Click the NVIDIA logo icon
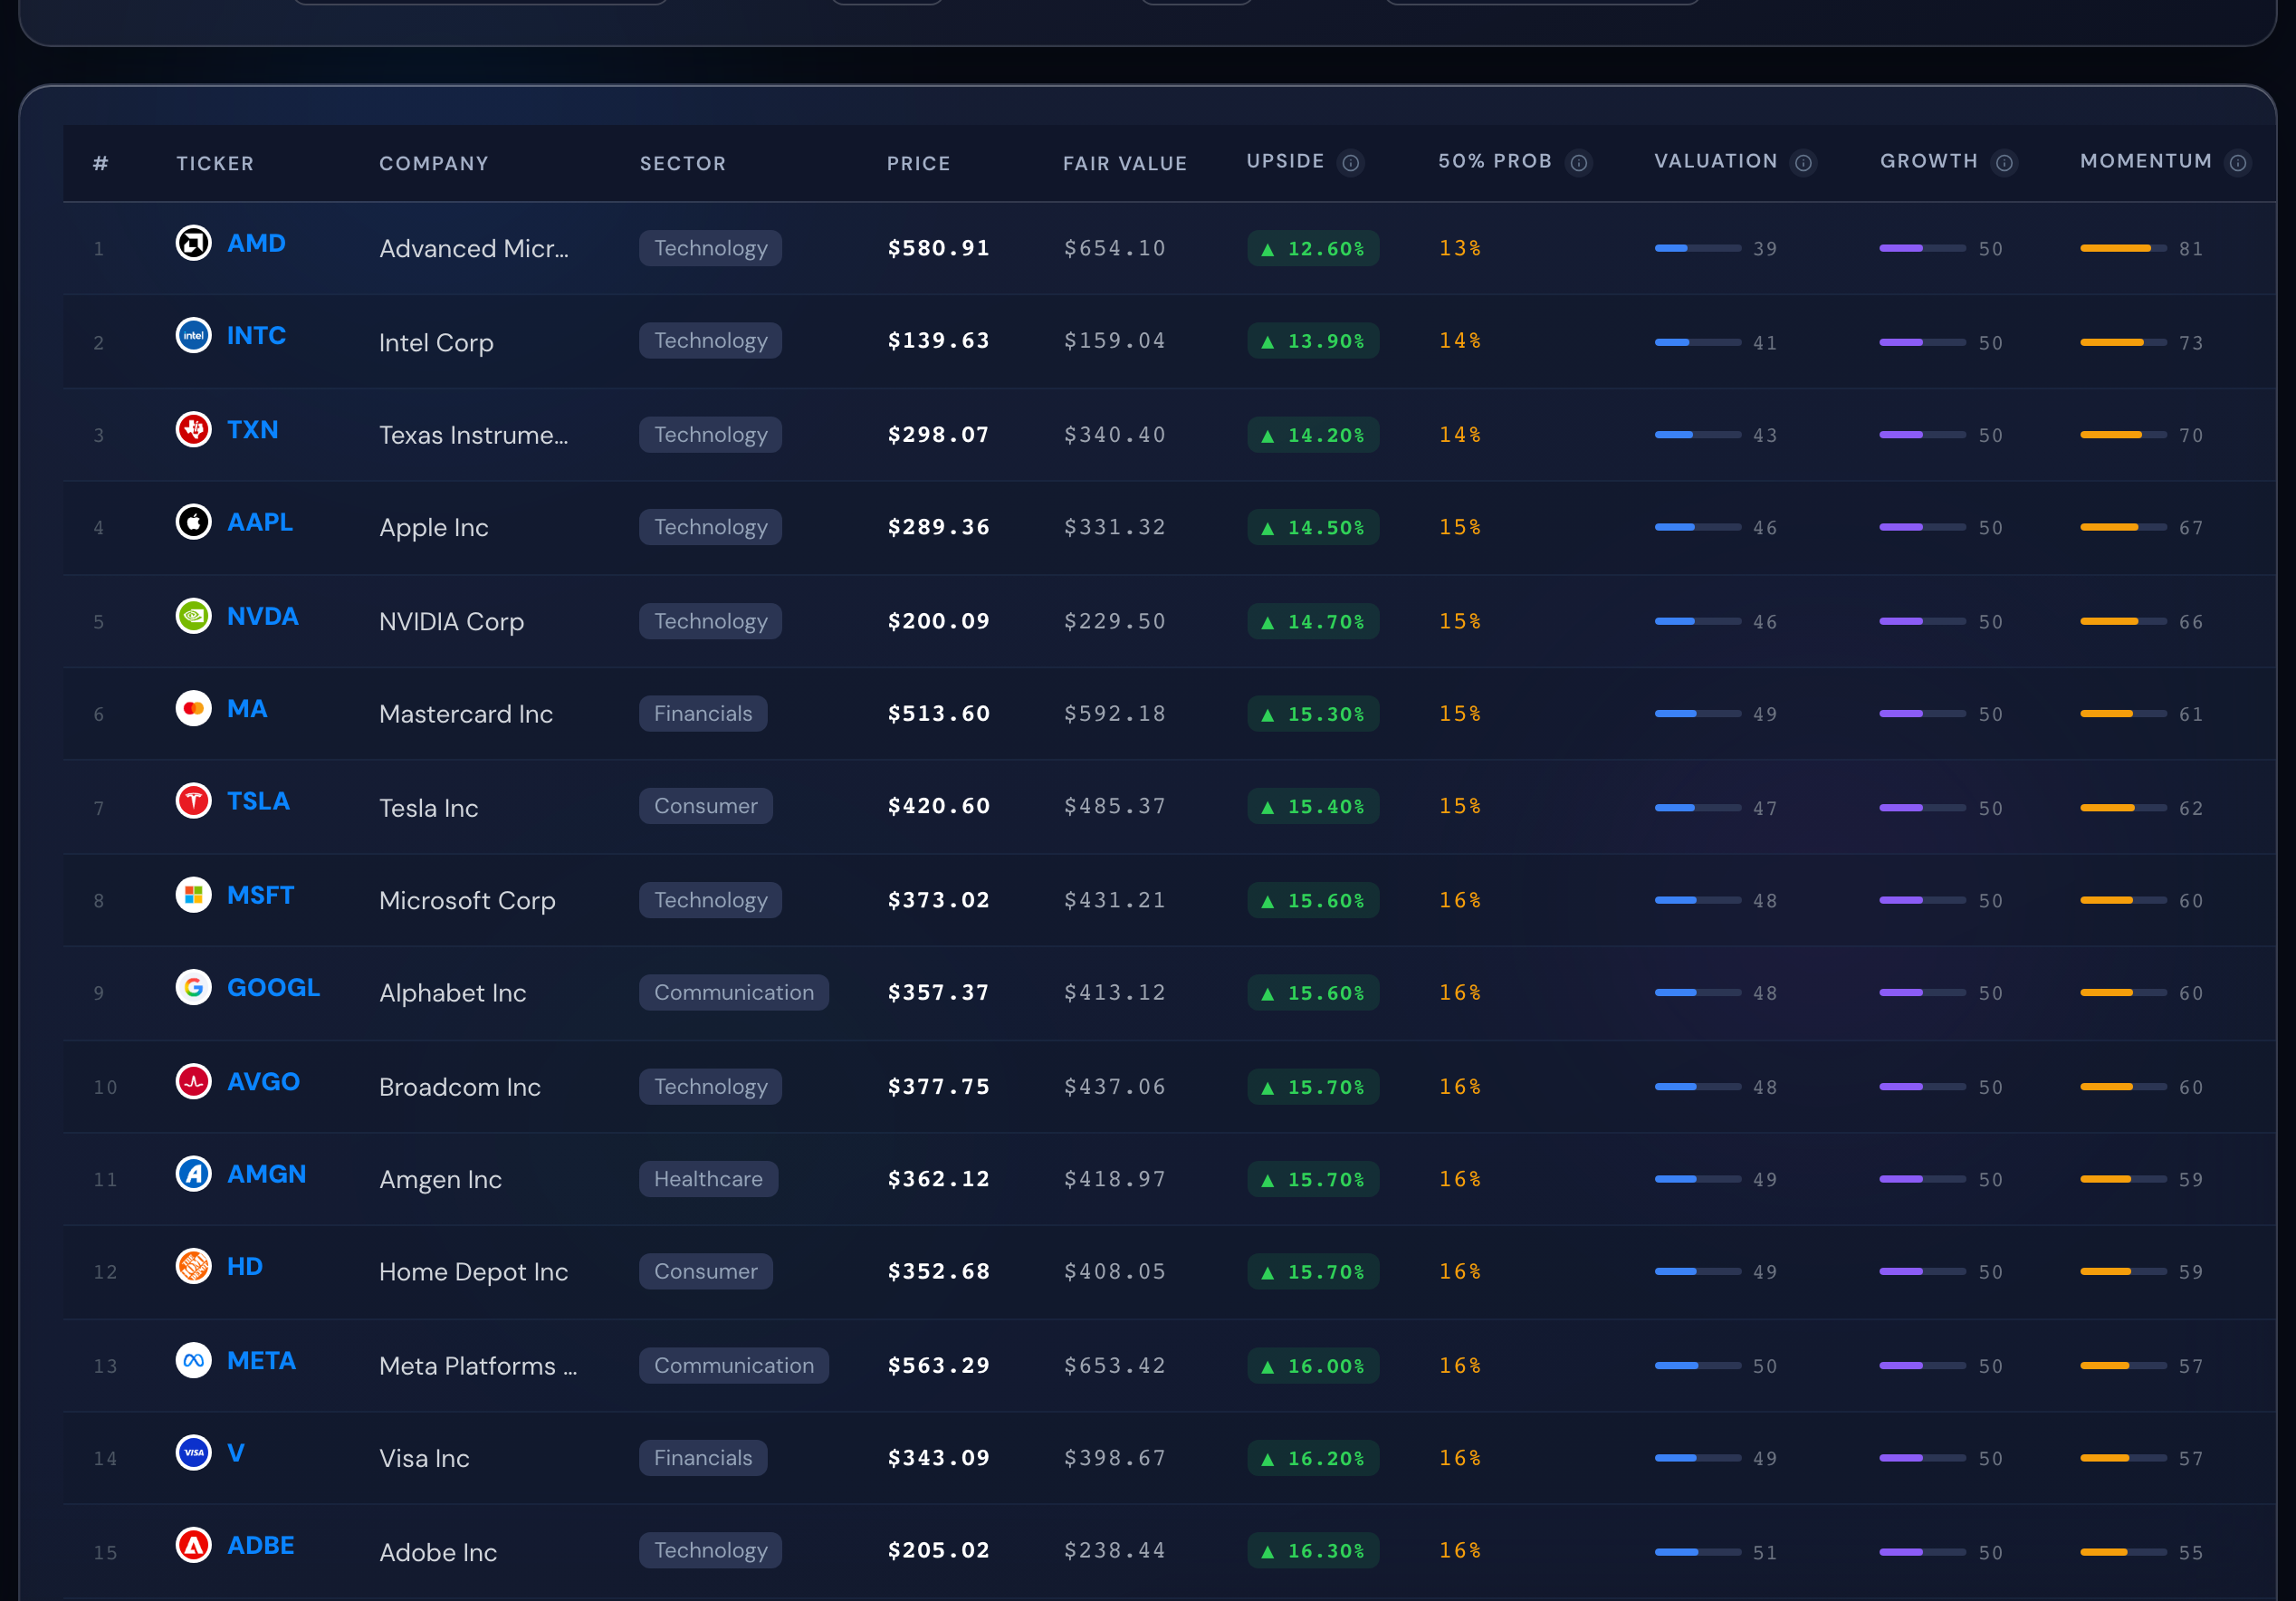The height and width of the screenshot is (1601, 2296). coord(193,616)
